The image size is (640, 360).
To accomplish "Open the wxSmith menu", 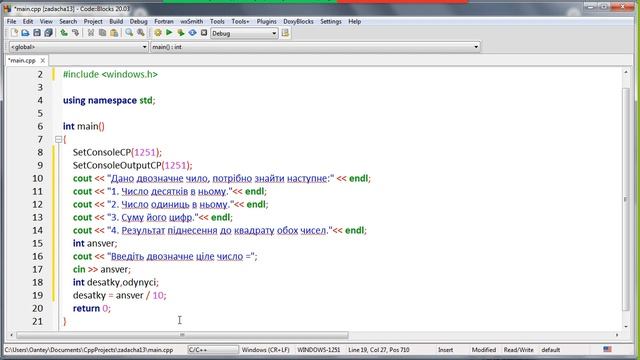I will tap(191, 21).
